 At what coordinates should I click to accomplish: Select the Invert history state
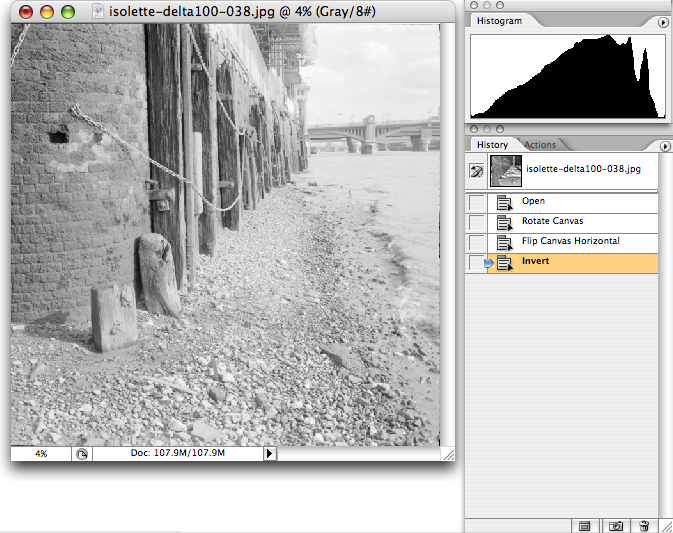click(573, 262)
